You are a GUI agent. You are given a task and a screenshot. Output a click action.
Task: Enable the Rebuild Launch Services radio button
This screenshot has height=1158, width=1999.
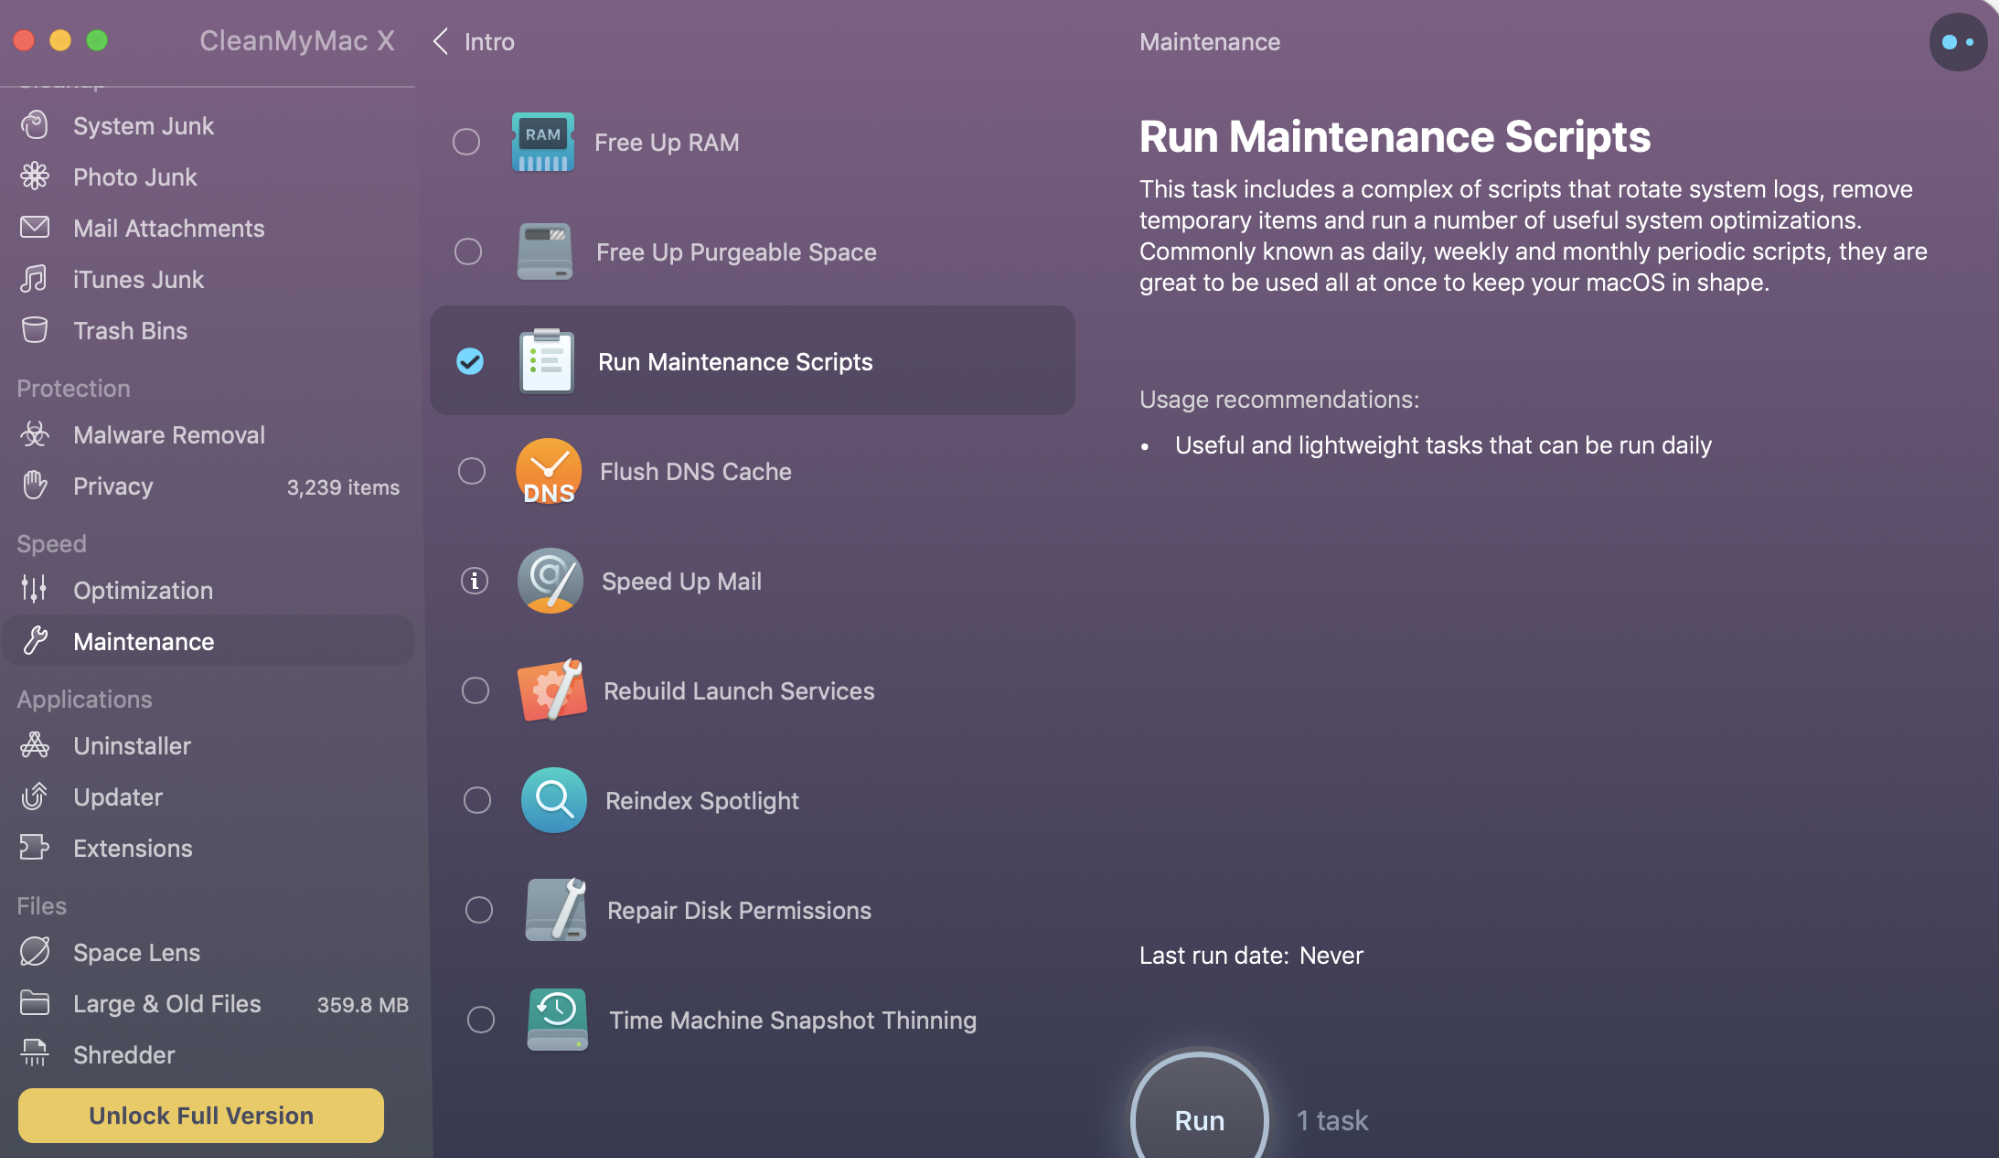coord(475,690)
